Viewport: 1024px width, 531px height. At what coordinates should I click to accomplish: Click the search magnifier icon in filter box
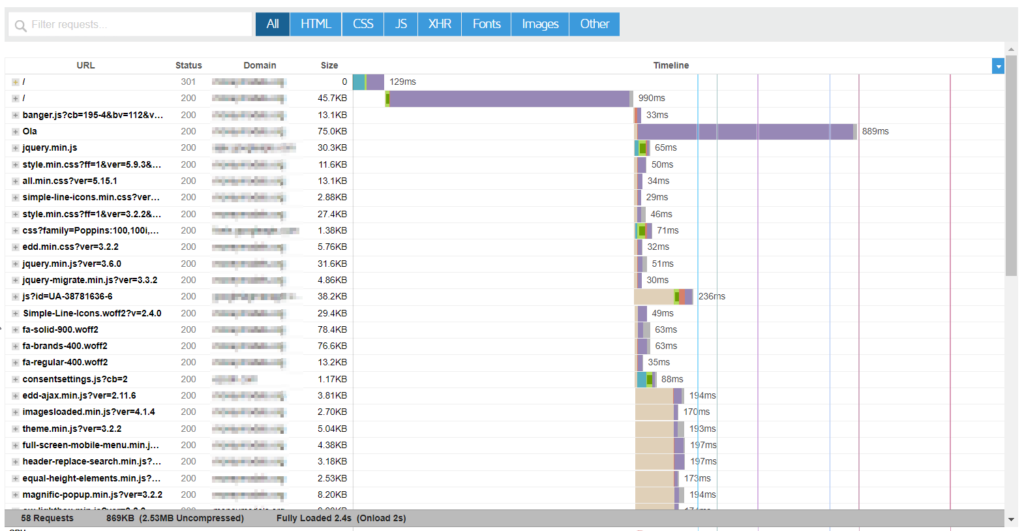pos(20,25)
